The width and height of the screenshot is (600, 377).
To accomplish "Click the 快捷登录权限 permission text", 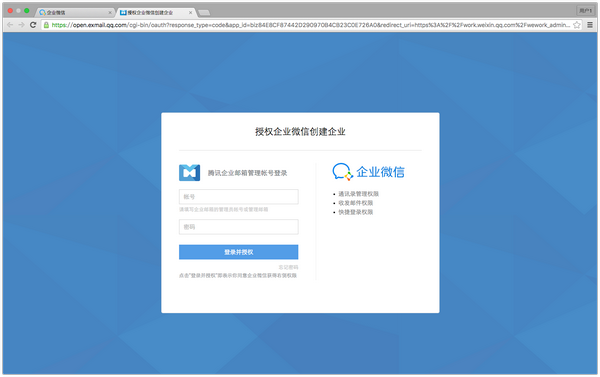I will 355,212.
